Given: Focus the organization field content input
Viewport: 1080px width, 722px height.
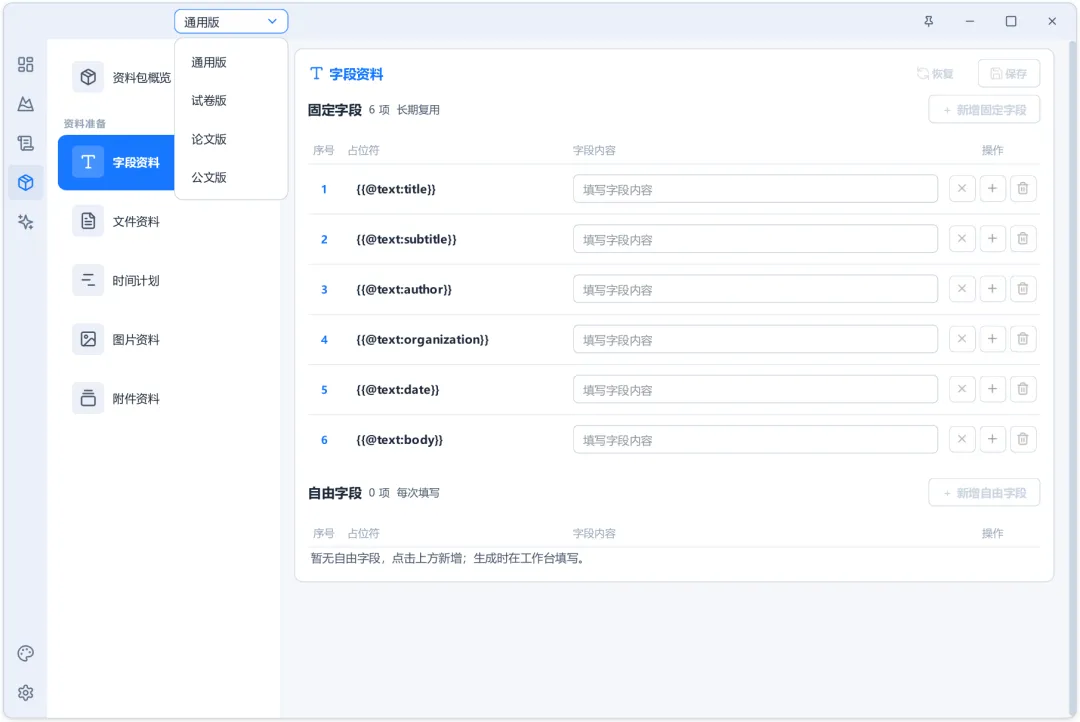Looking at the screenshot, I should pos(755,339).
